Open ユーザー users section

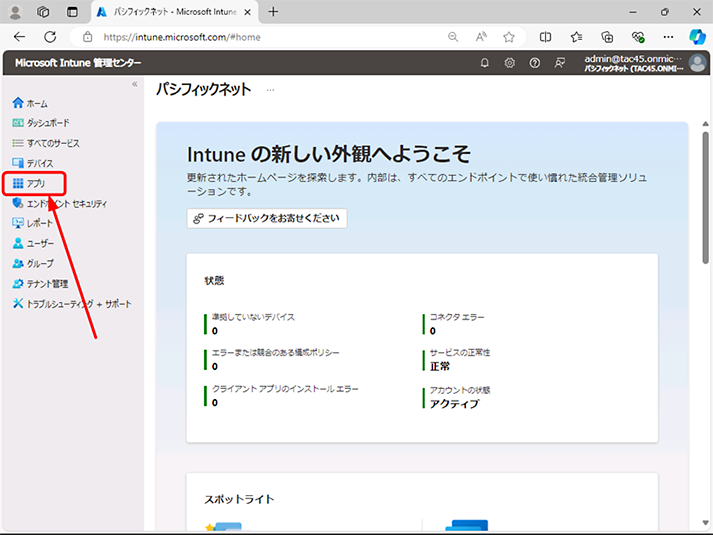(x=33, y=243)
